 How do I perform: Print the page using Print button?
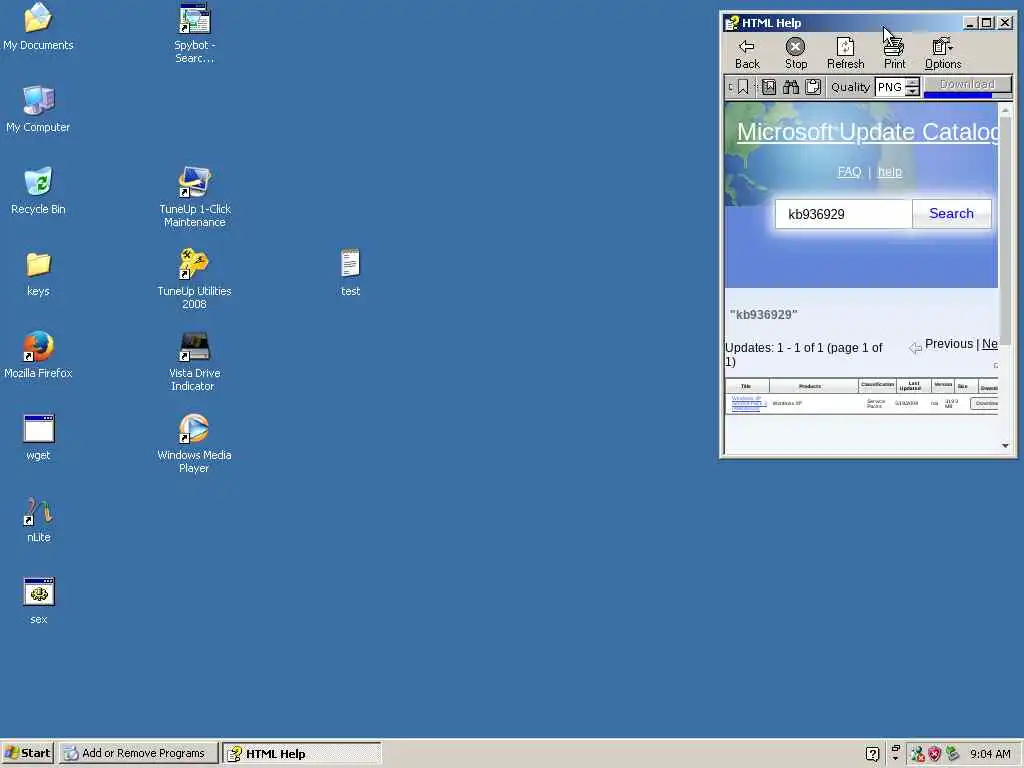pyautogui.click(x=894, y=54)
